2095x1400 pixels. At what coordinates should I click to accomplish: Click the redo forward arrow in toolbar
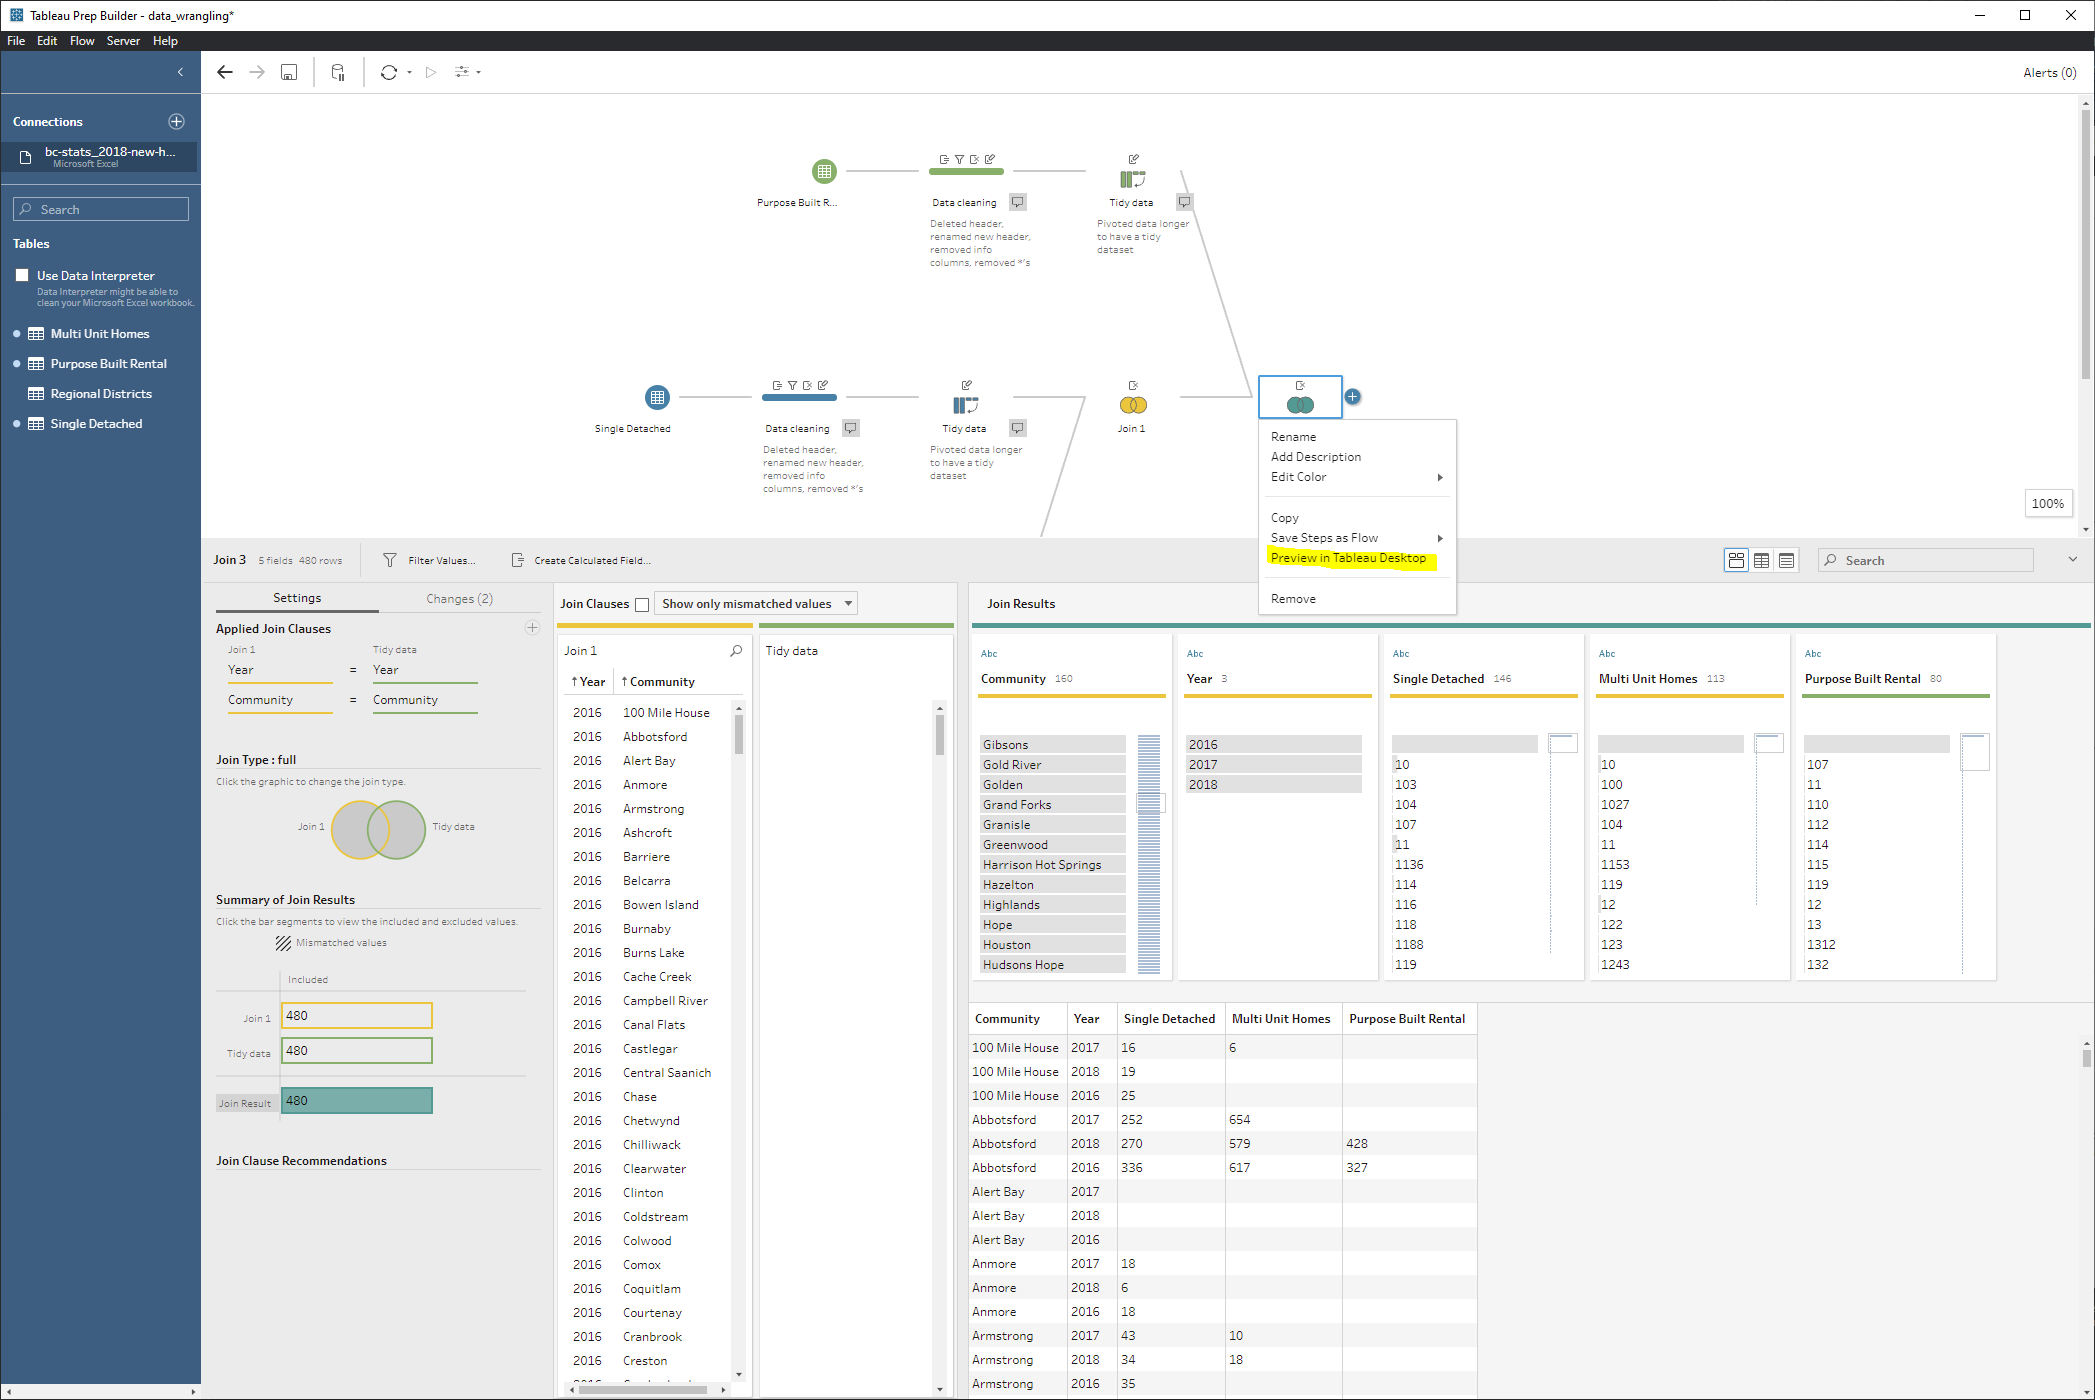tap(257, 72)
